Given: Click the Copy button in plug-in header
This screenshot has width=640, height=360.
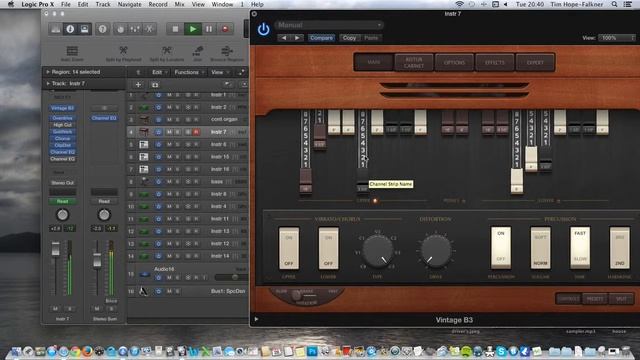Looking at the screenshot, I should click(349, 38).
